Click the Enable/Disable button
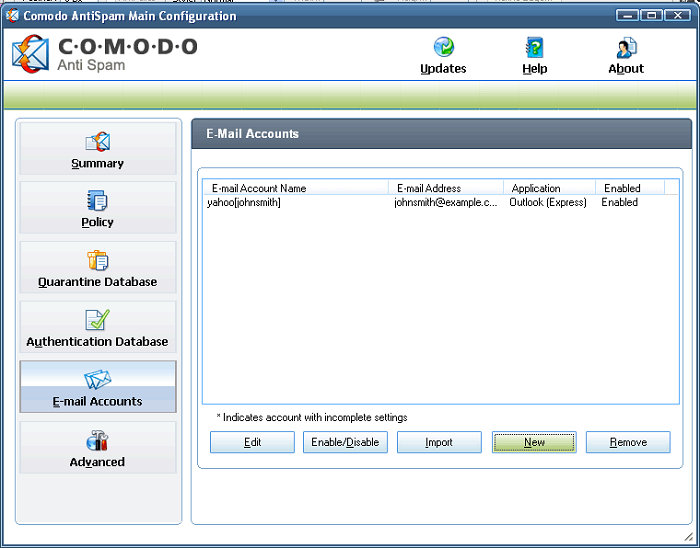Image resolution: width=700 pixels, height=548 pixels. (345, 442)
